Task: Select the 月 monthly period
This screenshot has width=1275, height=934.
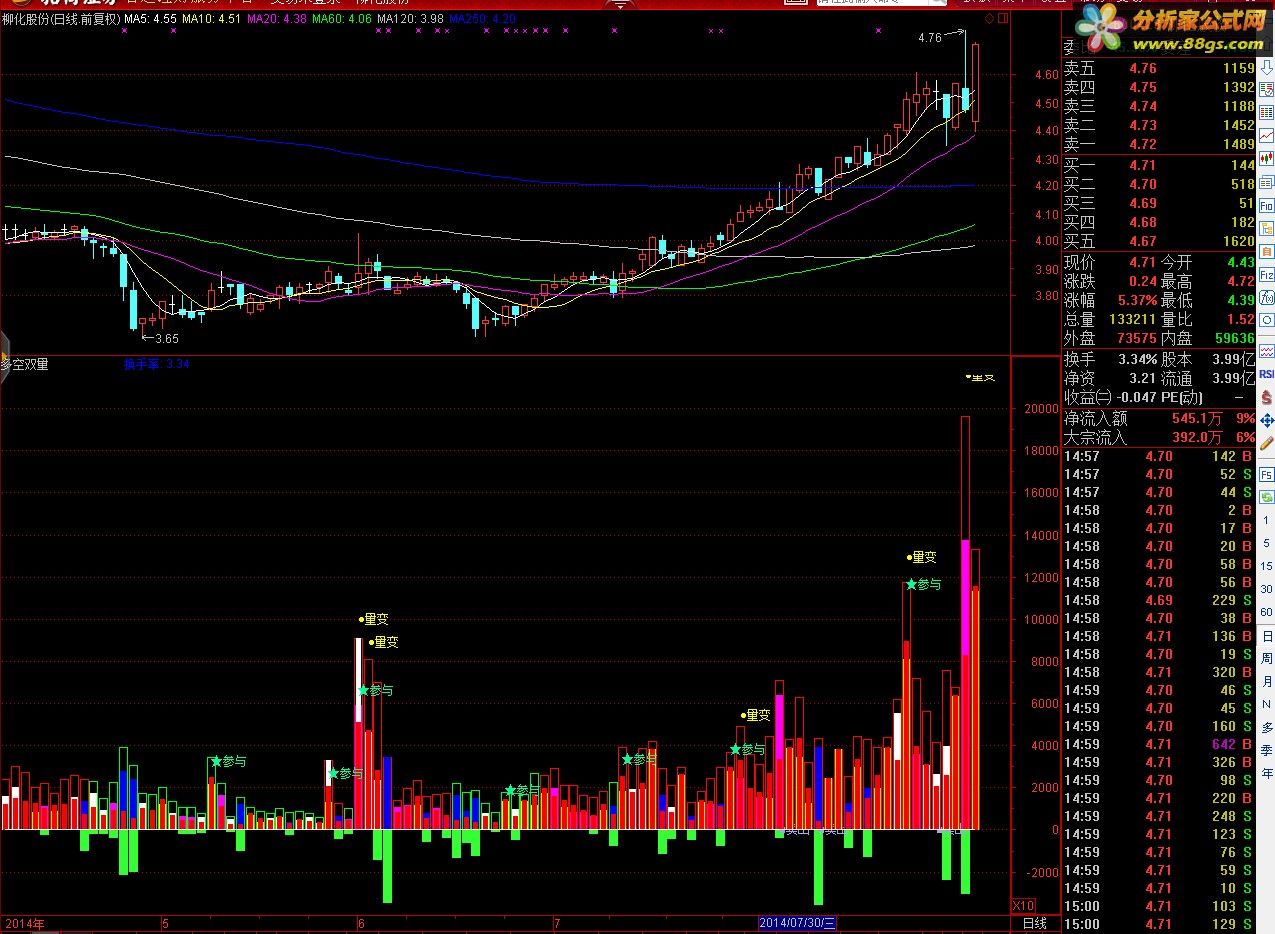Action: pyautogui.click(x=1267, y=682)
